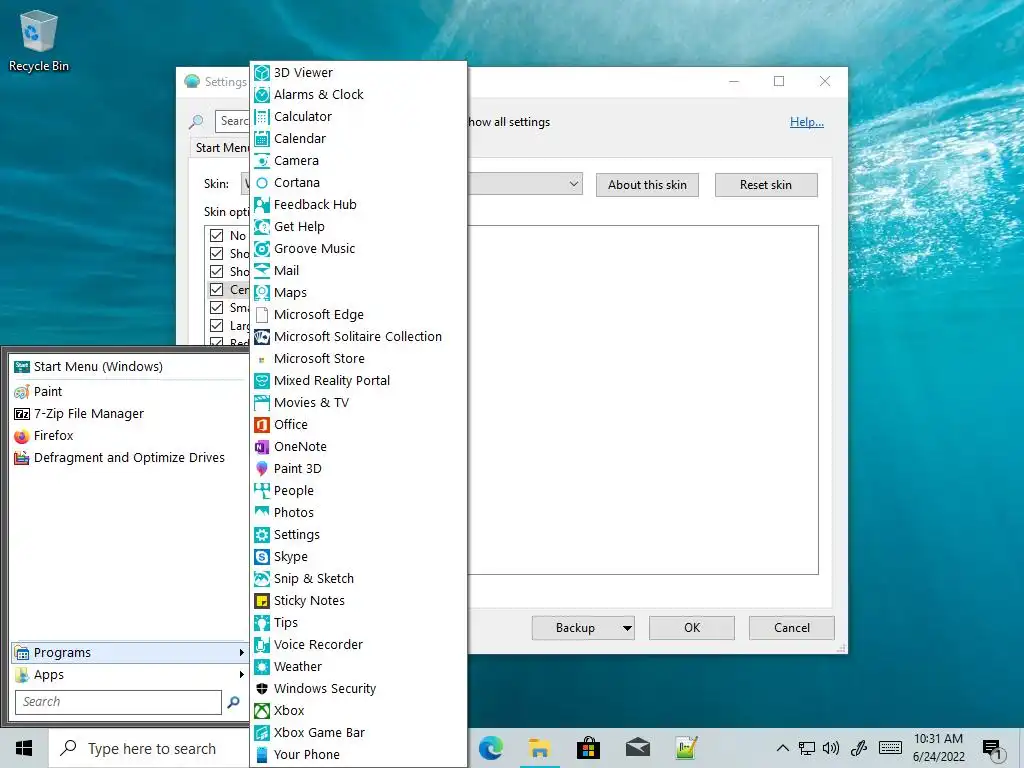Open Your Phone from the list
The image size is (1024, 768).
click(x=359, y=754)
